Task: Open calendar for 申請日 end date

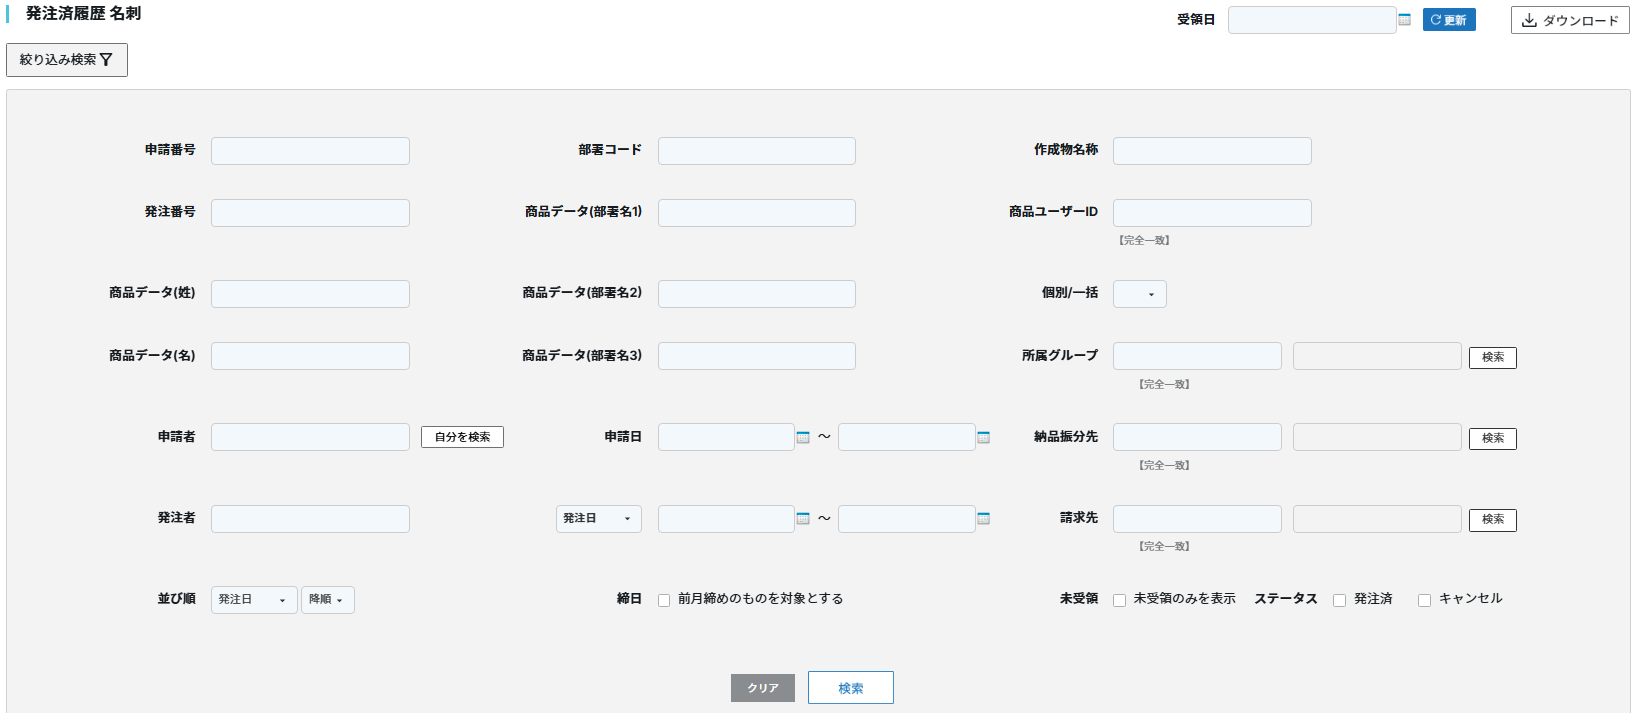Action: click(x=983, y=437)
